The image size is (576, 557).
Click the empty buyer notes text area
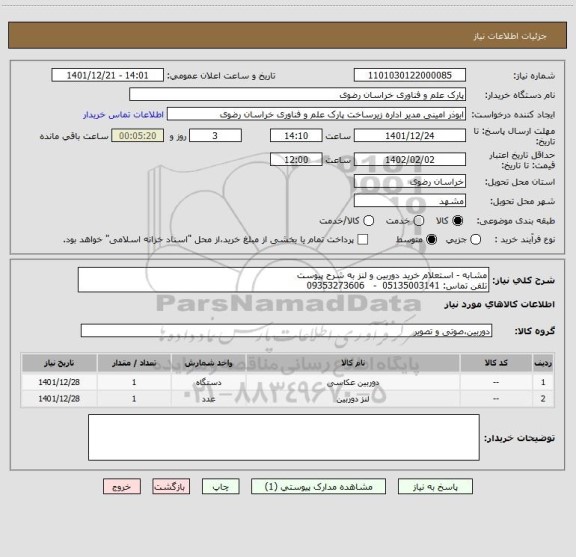(x=284, y=437)
